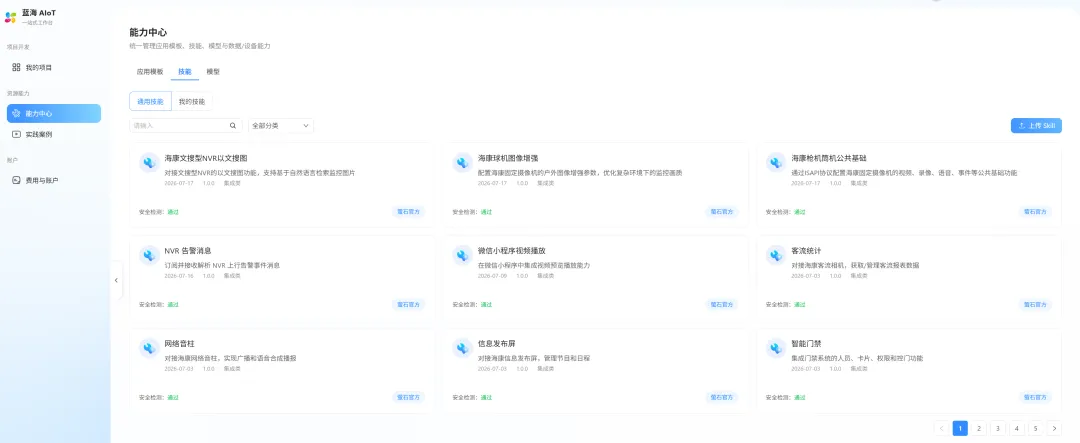Screen dimensions: 1080x443
Task: Click 萤石官方 tag on 海康枪机筒机公共基础 card
Action: point(1035,212)
